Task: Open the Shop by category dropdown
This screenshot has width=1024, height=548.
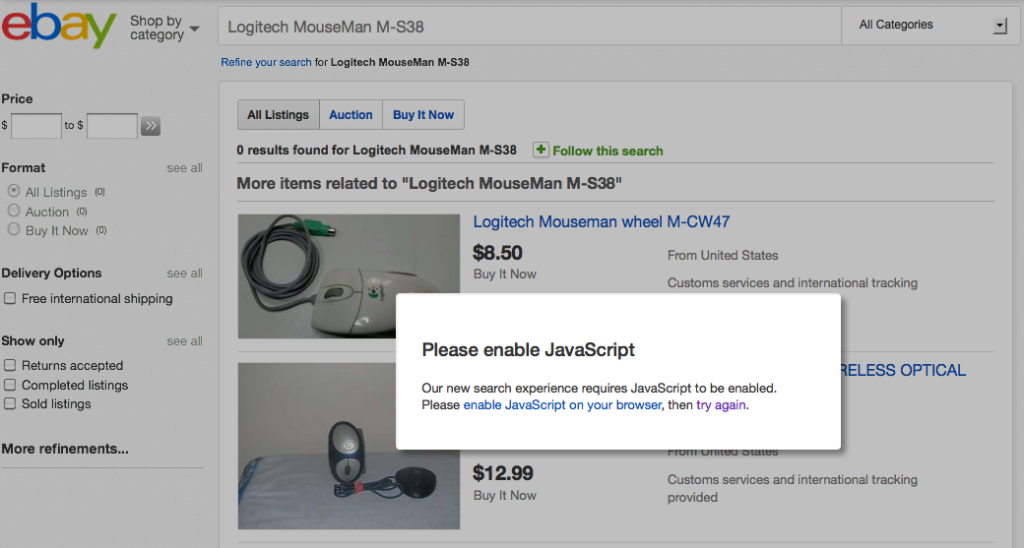Action: [164, 28]
